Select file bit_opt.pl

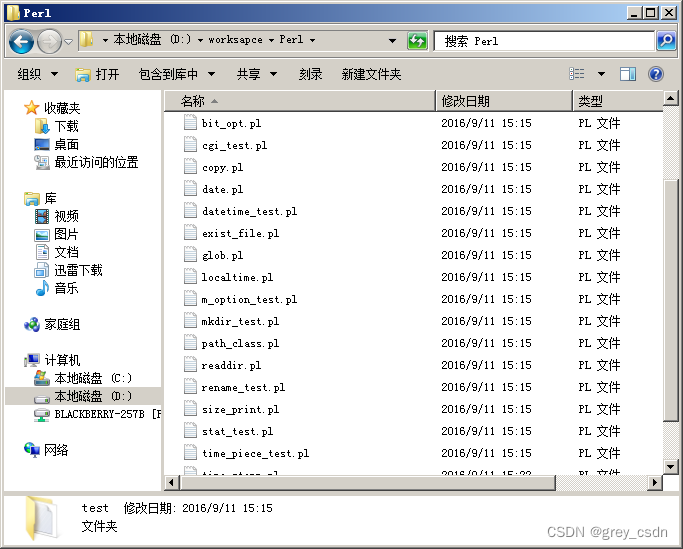pos(231,123)
